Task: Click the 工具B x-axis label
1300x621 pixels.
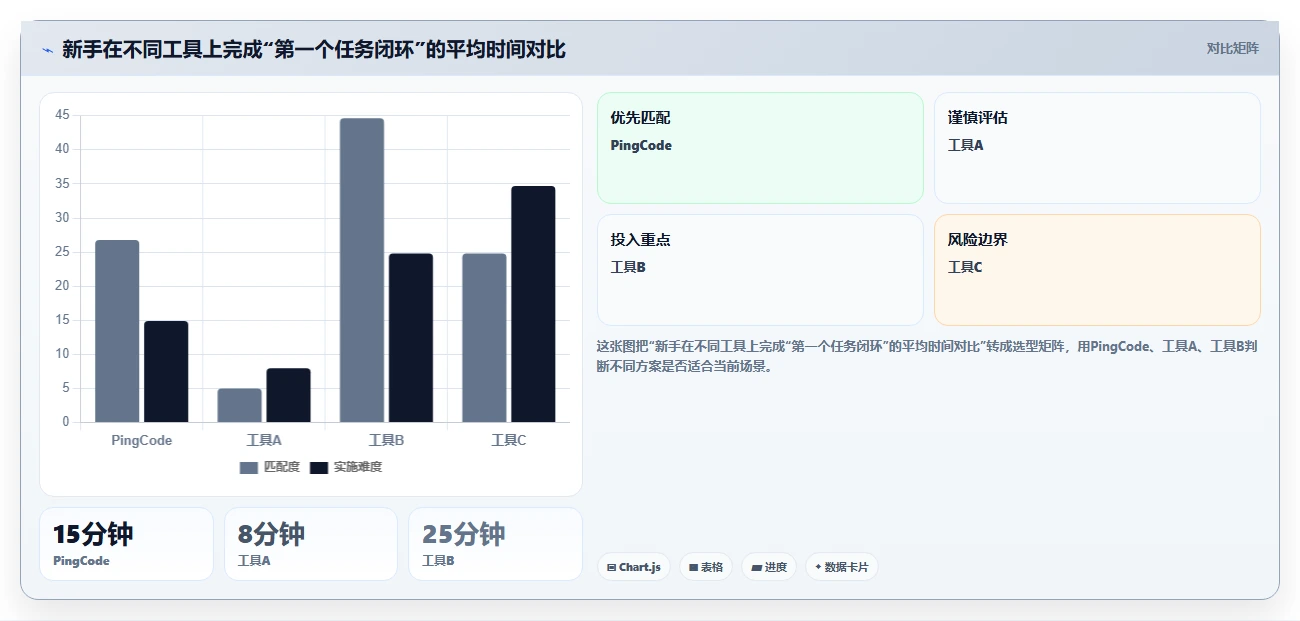Action: 386,440
